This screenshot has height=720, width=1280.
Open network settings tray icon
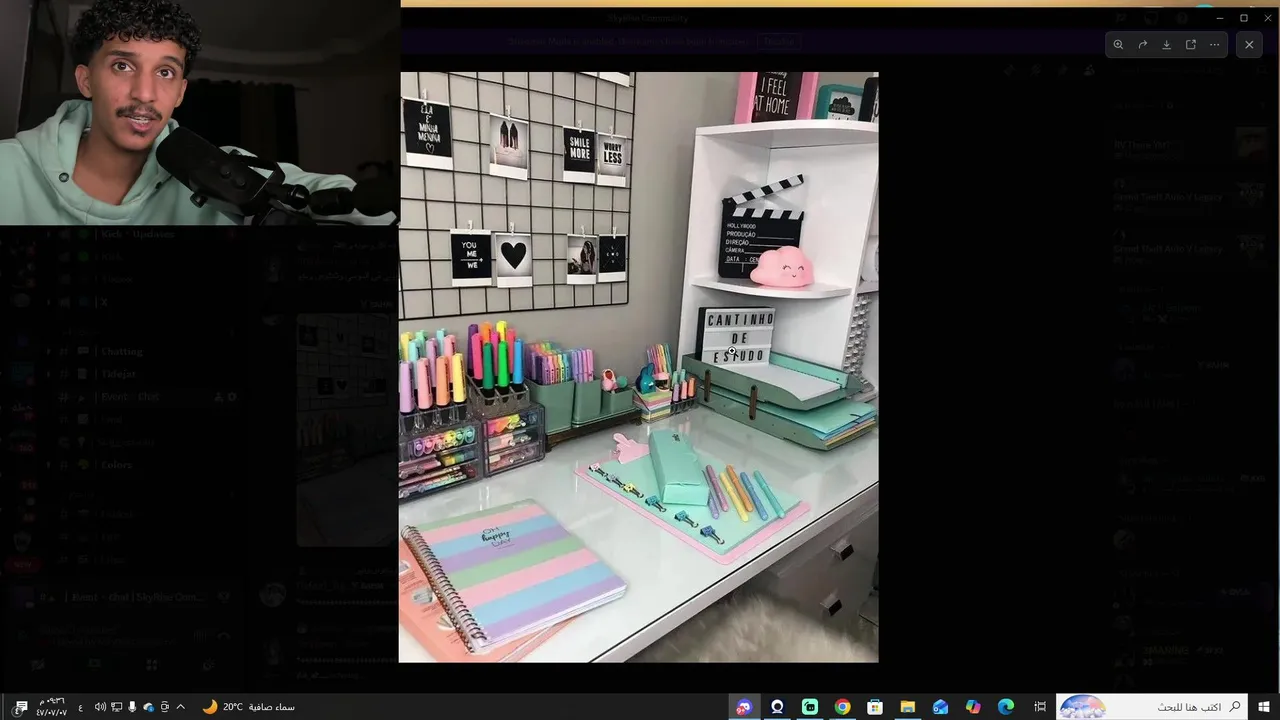point(117,707)
